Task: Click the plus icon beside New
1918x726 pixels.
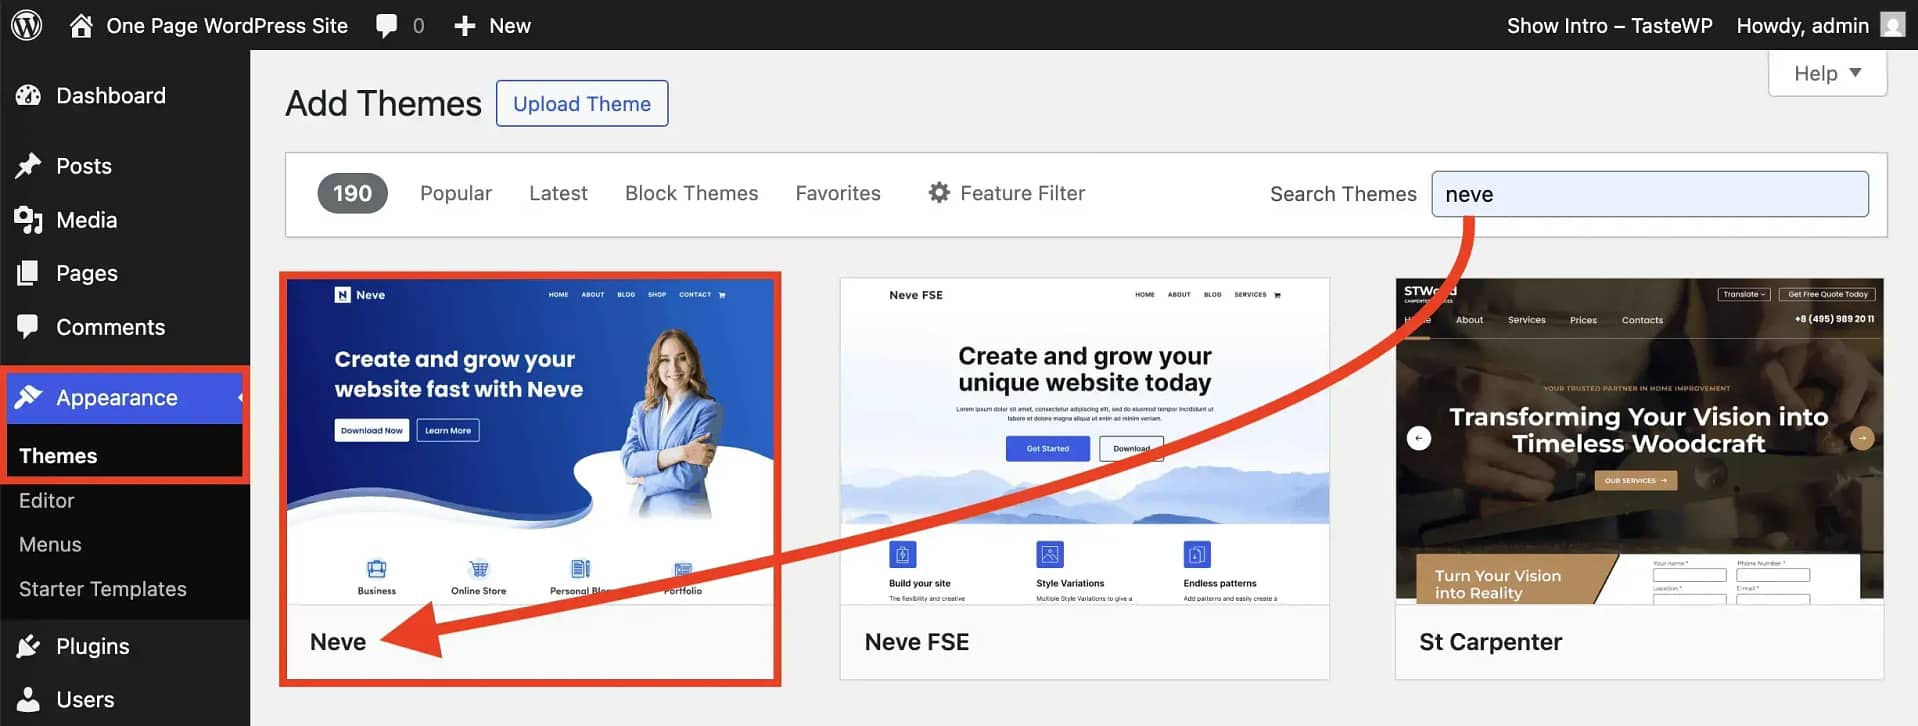Action: coord(464,26)
